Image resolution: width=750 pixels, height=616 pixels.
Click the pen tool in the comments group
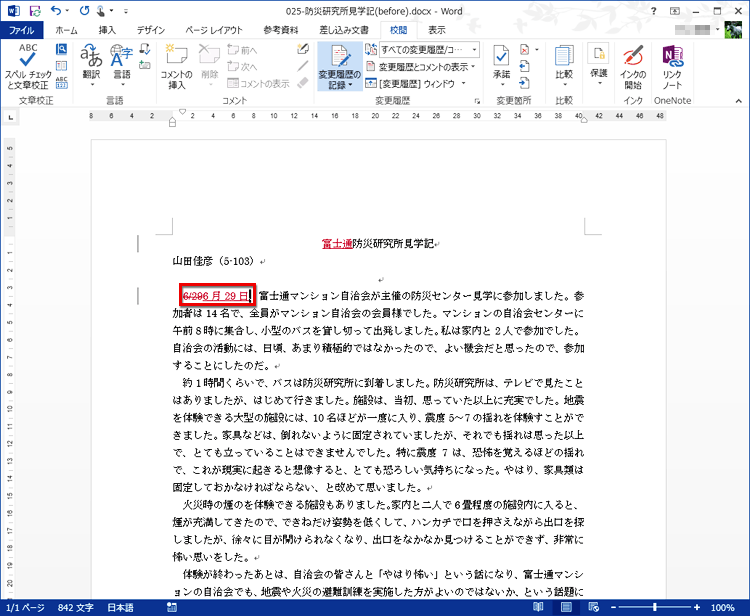[x=302, y=66]
